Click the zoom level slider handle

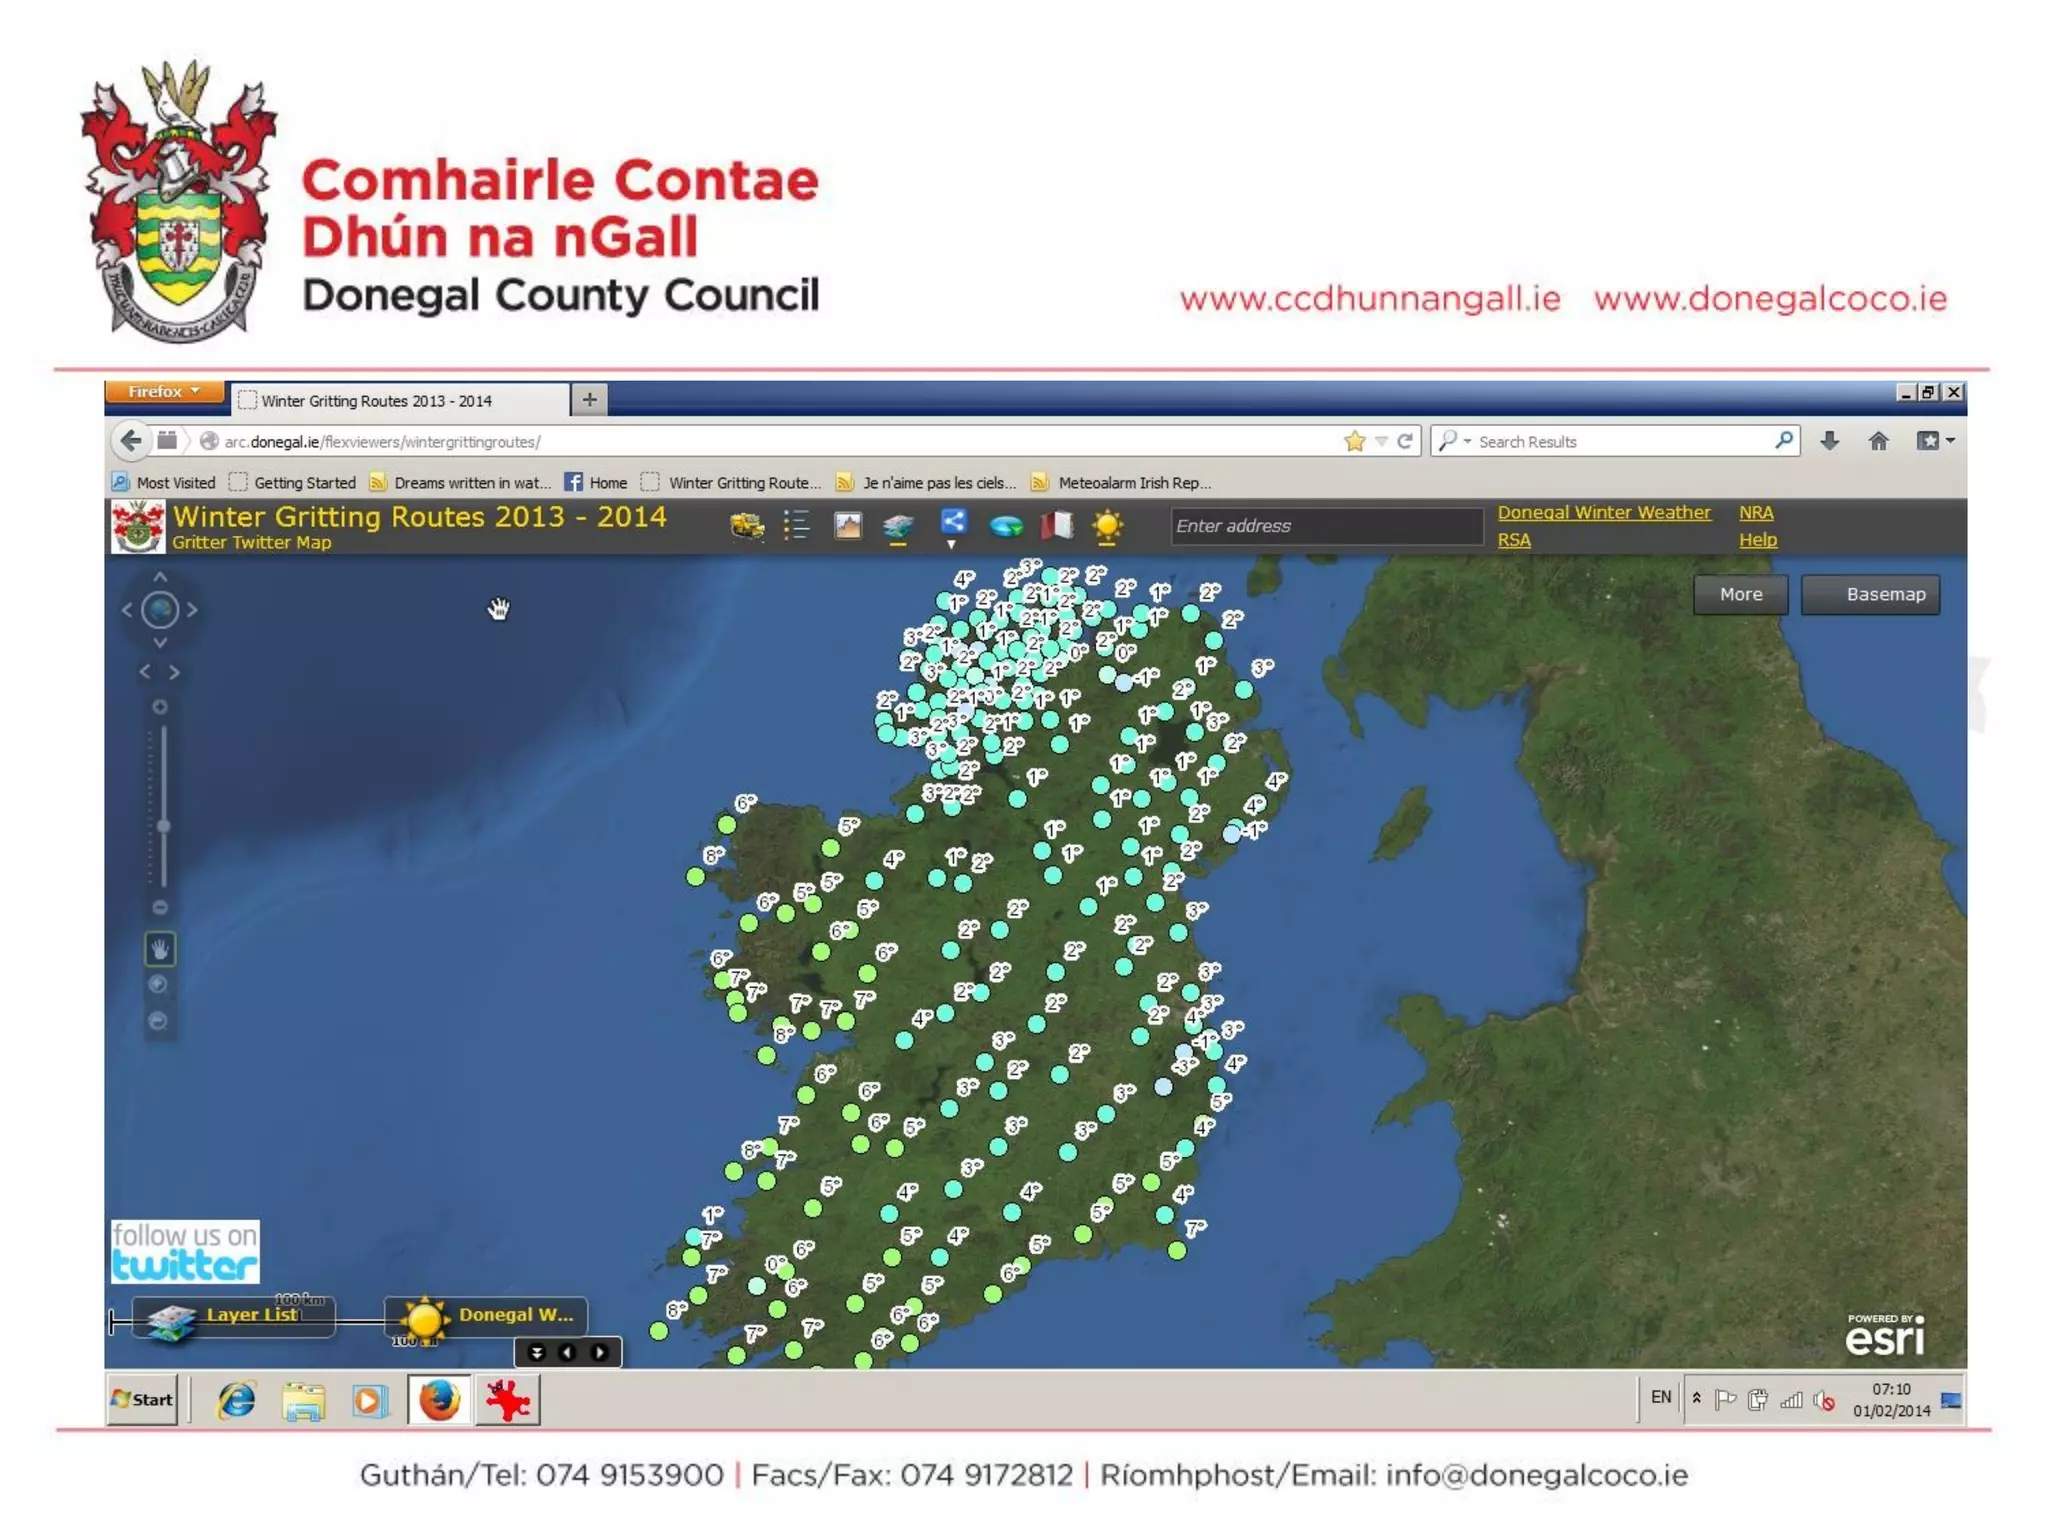(x=163, y=825)
